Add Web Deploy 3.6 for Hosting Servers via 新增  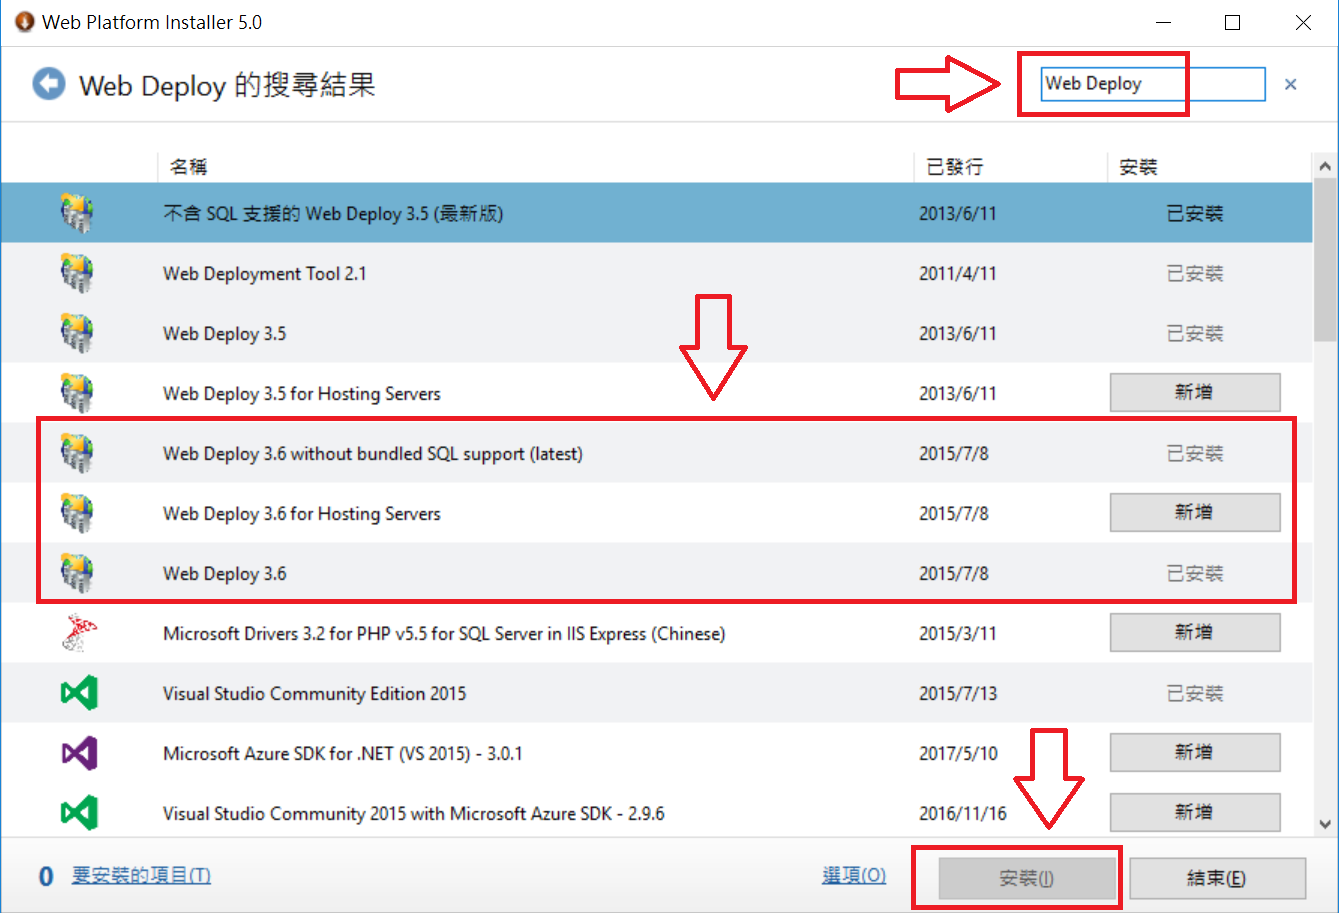point(1195,512)
